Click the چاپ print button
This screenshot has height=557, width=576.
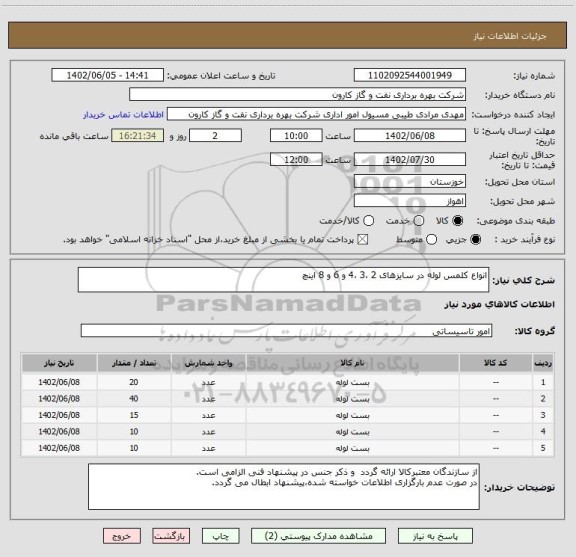pyautogui.click(x=220, y=536)
